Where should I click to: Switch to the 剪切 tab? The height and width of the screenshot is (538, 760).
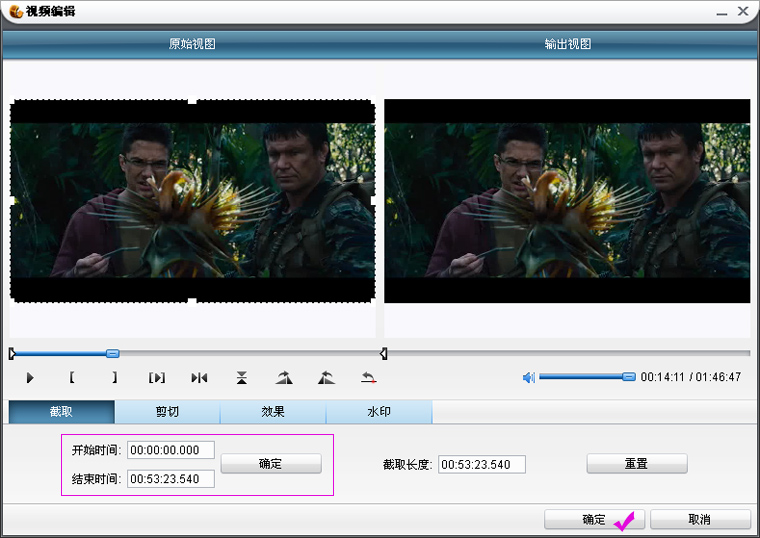(x=167, y=412)
